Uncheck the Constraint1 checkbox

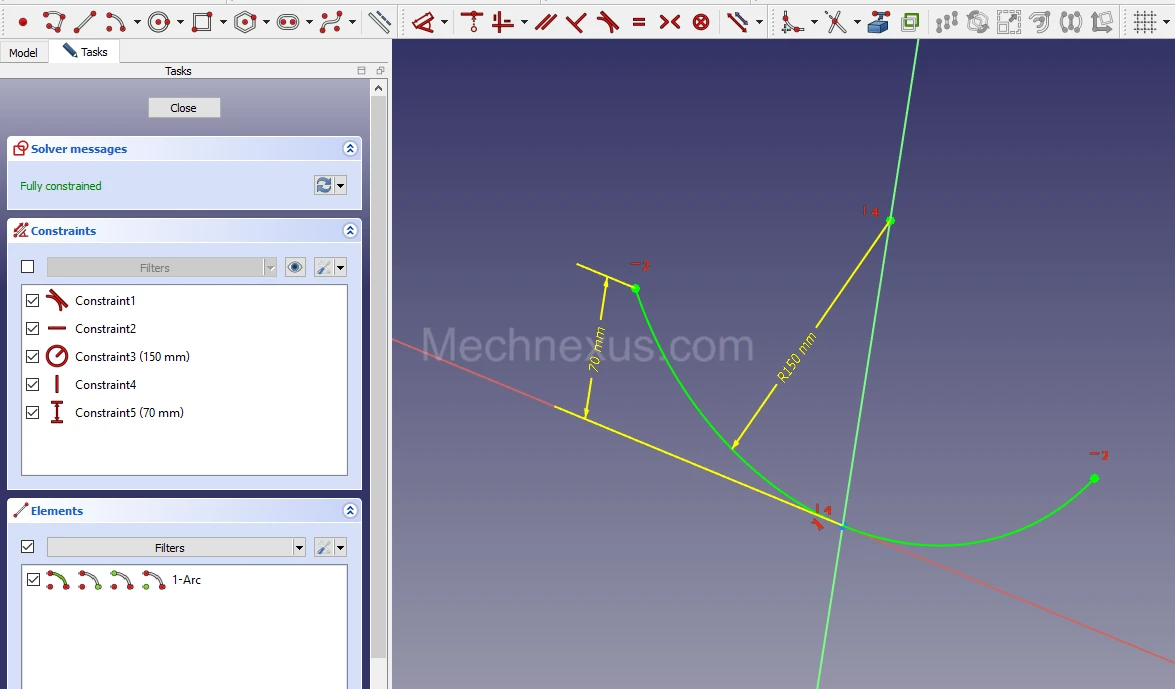[32, 301]
